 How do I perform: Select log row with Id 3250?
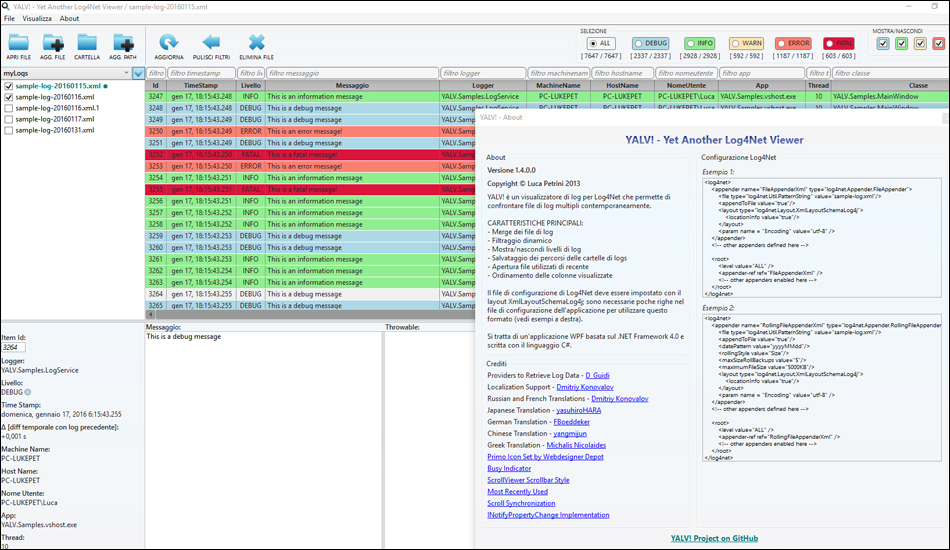[310, 131]
